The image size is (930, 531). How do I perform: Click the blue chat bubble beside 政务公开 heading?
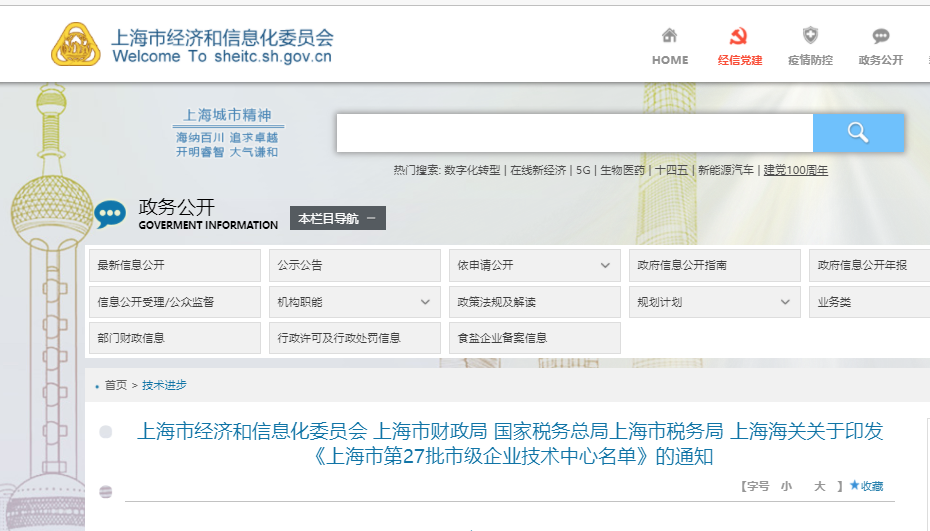[x=110, y=213]
